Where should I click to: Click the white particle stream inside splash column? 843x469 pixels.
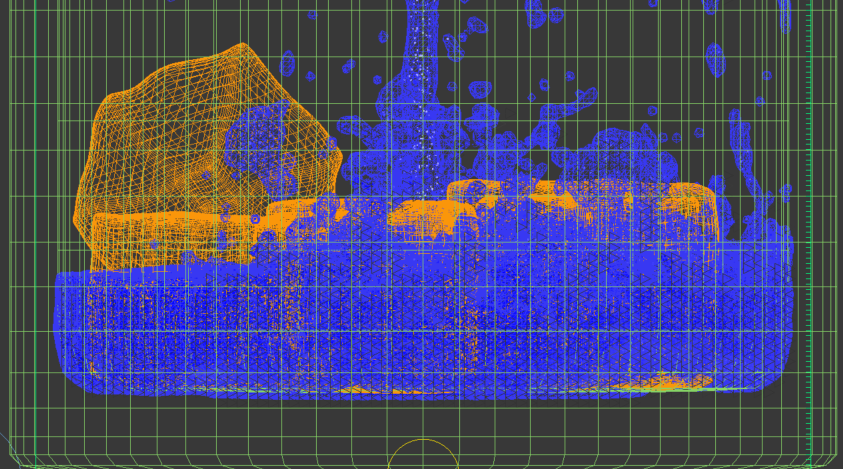tap(424, 110)
